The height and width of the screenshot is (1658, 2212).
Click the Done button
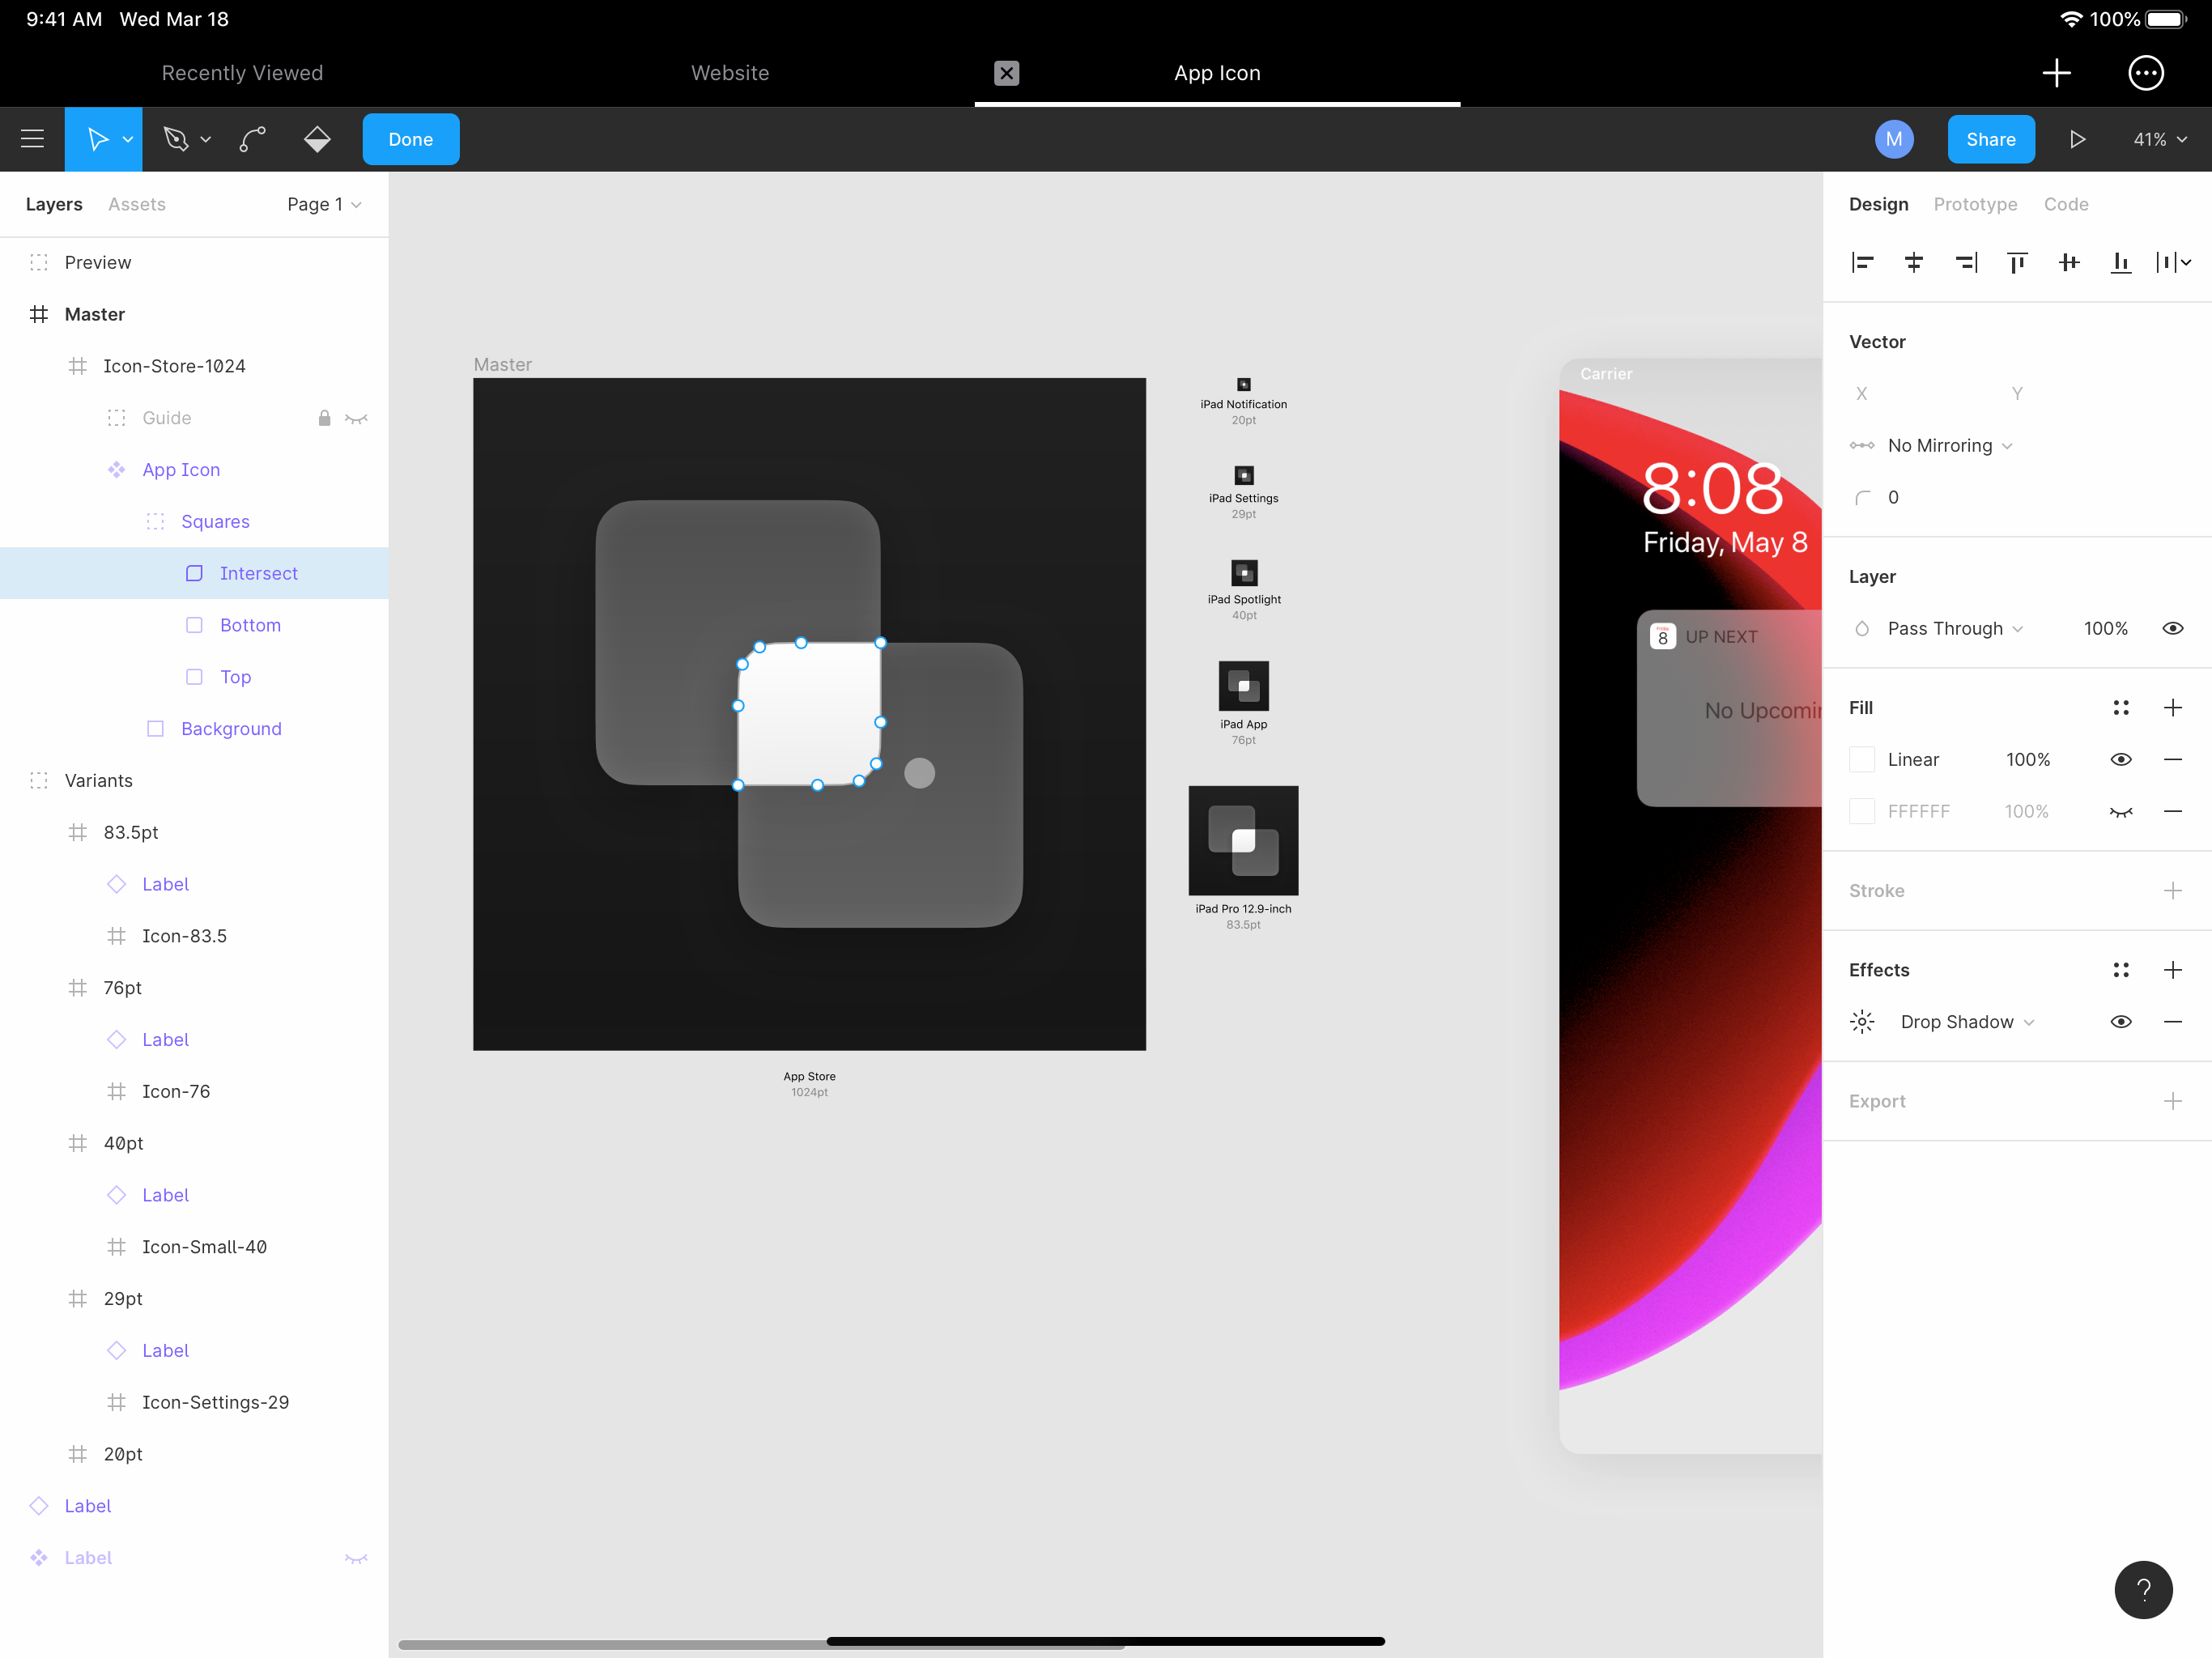tap(410, 139)
